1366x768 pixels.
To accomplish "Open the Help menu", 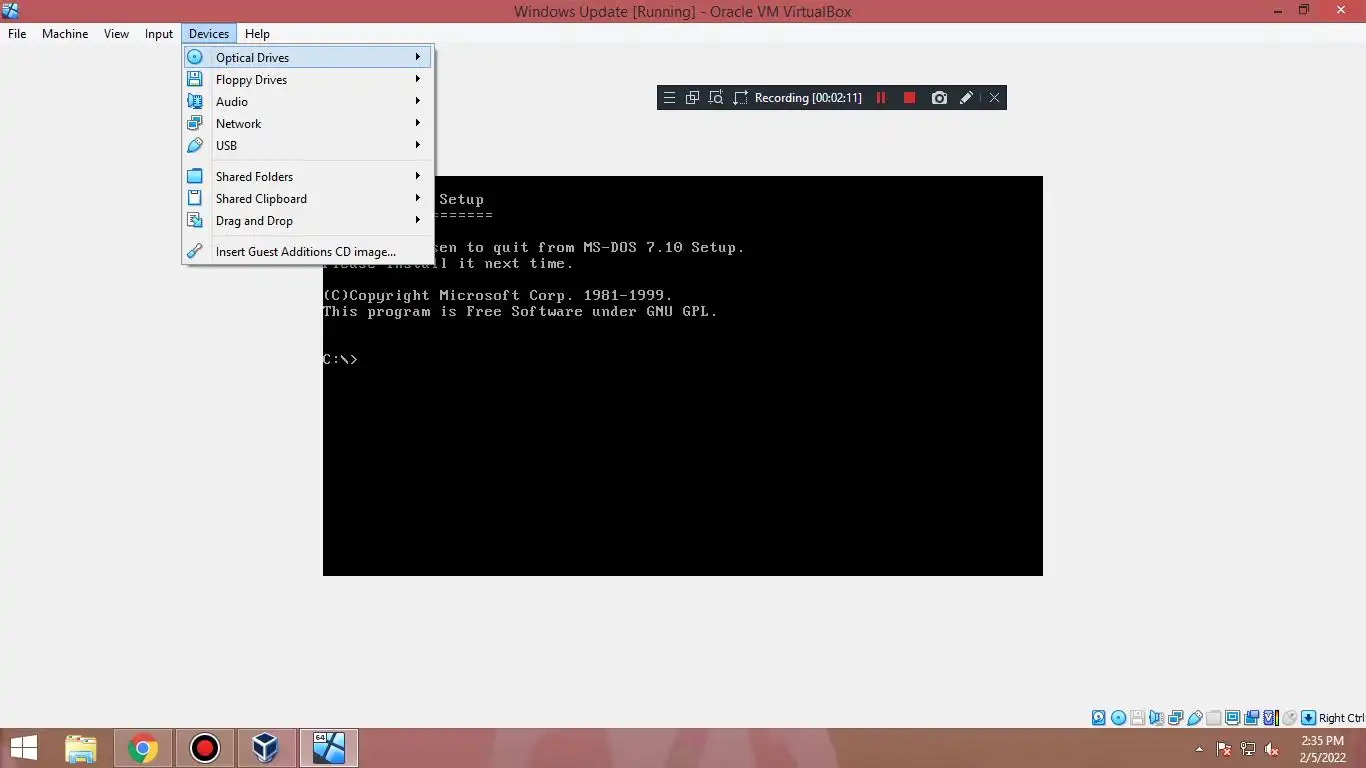I will coord(257,34).
